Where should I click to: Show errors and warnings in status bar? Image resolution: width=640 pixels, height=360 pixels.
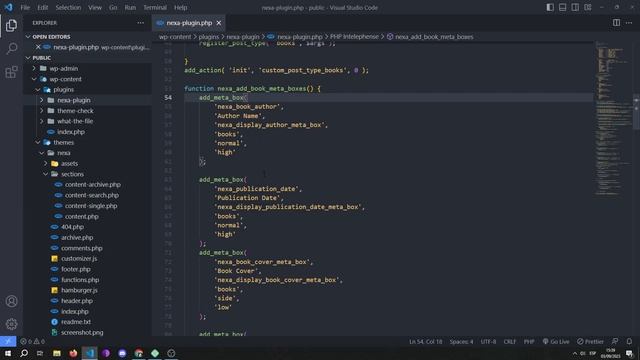tap(32, 341)
